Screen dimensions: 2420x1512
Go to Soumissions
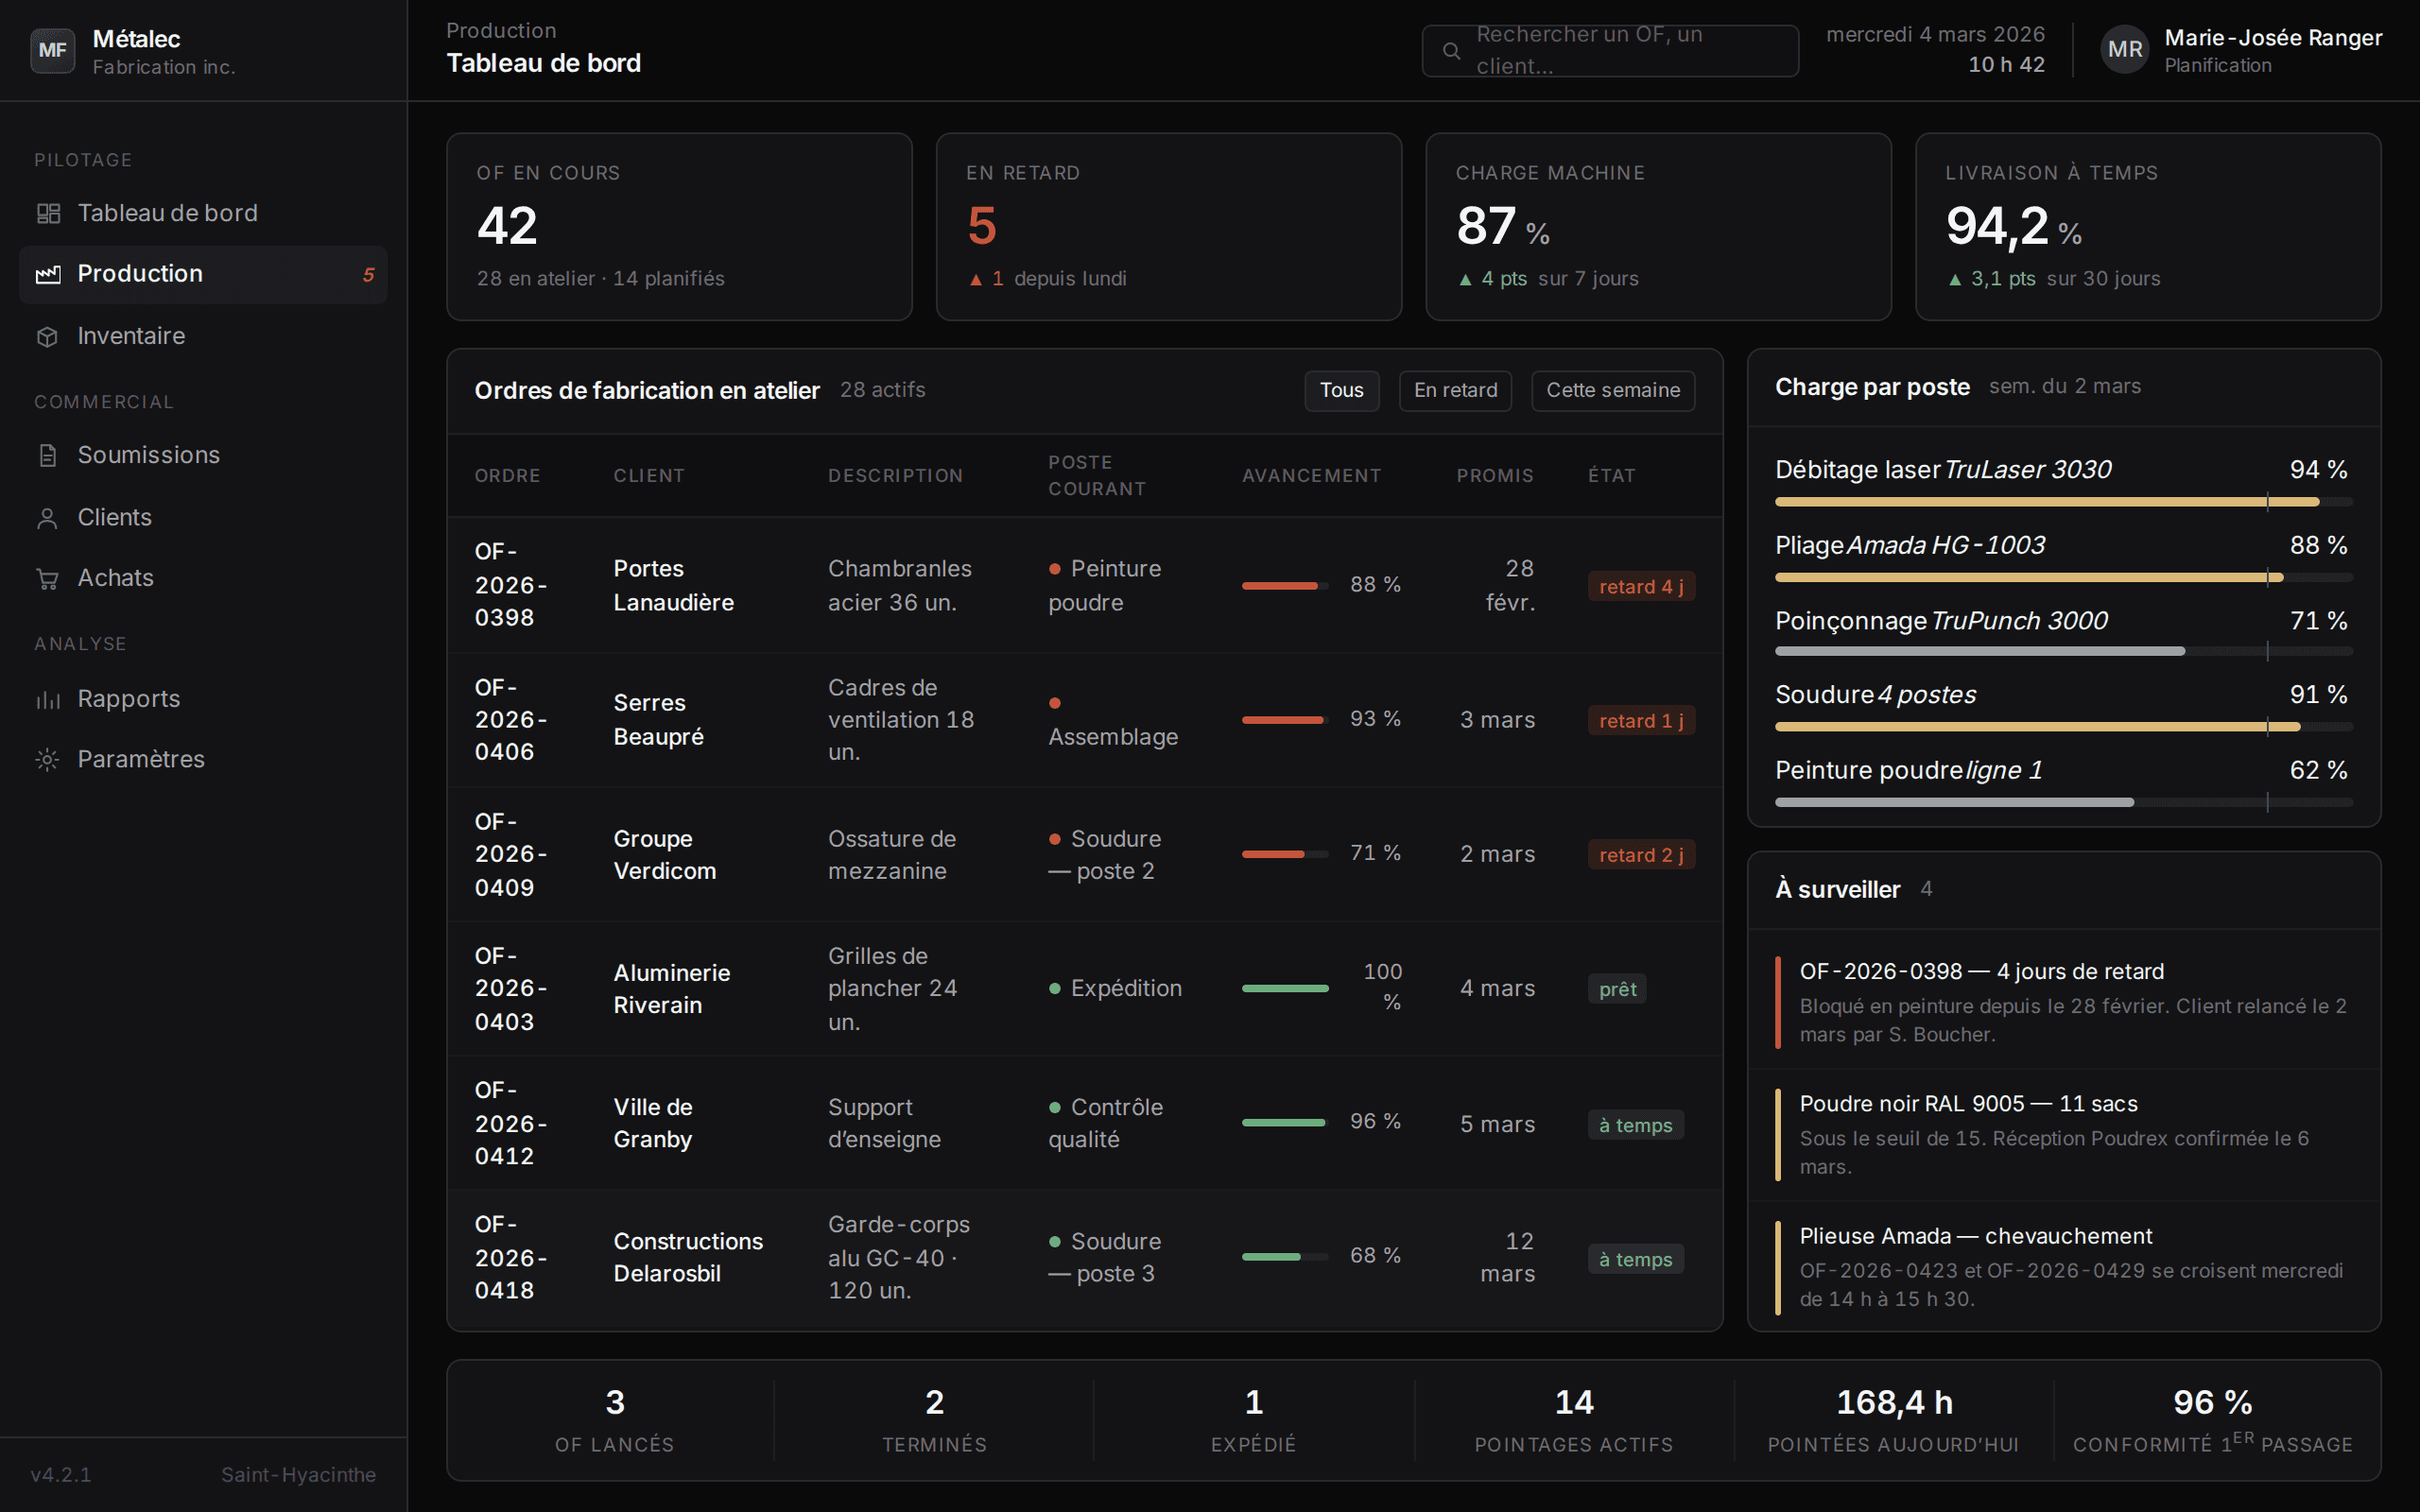pyautogui.click(x=203, y=455)
